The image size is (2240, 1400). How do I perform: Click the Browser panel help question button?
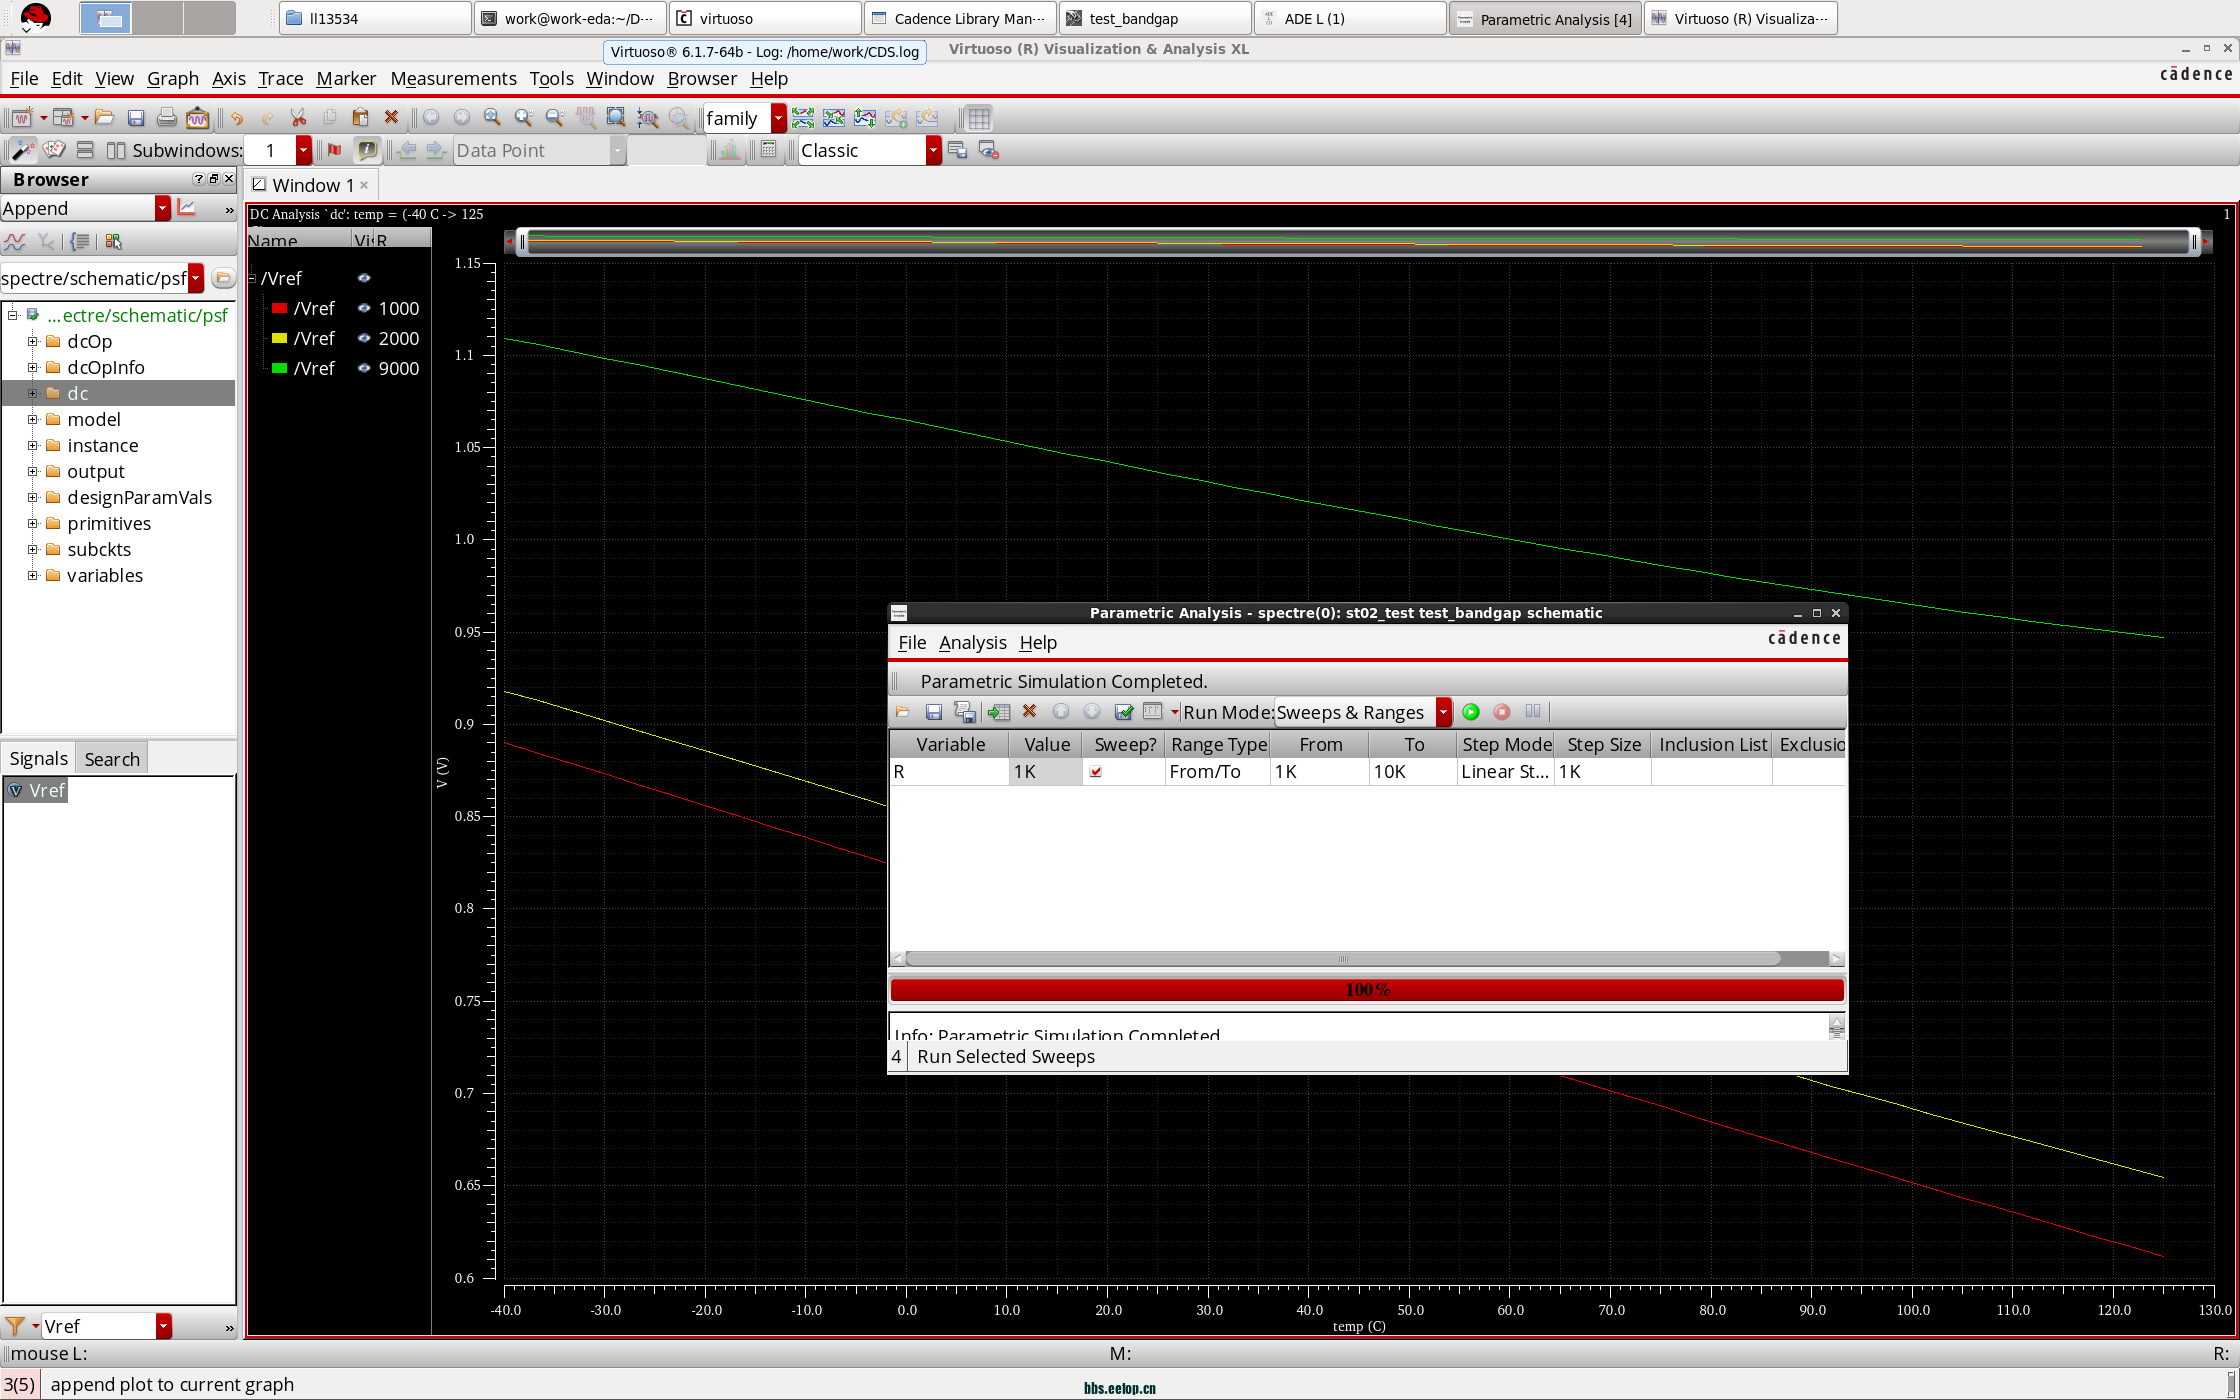[198, 179]
